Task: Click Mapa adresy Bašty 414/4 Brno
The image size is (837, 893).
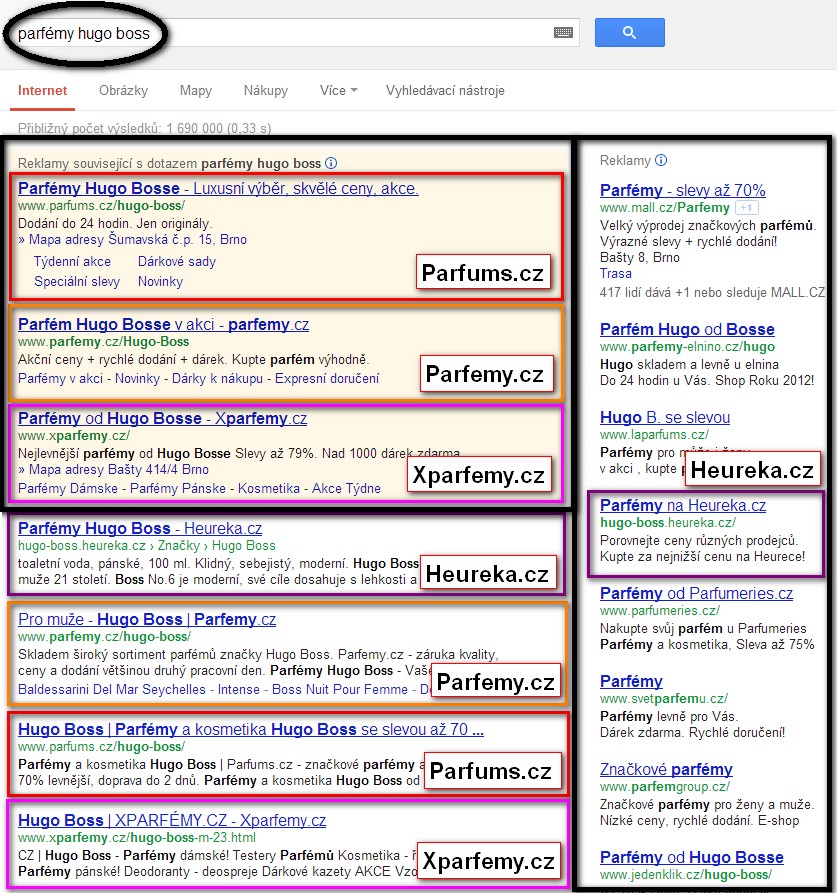Action: click(119, 469)
